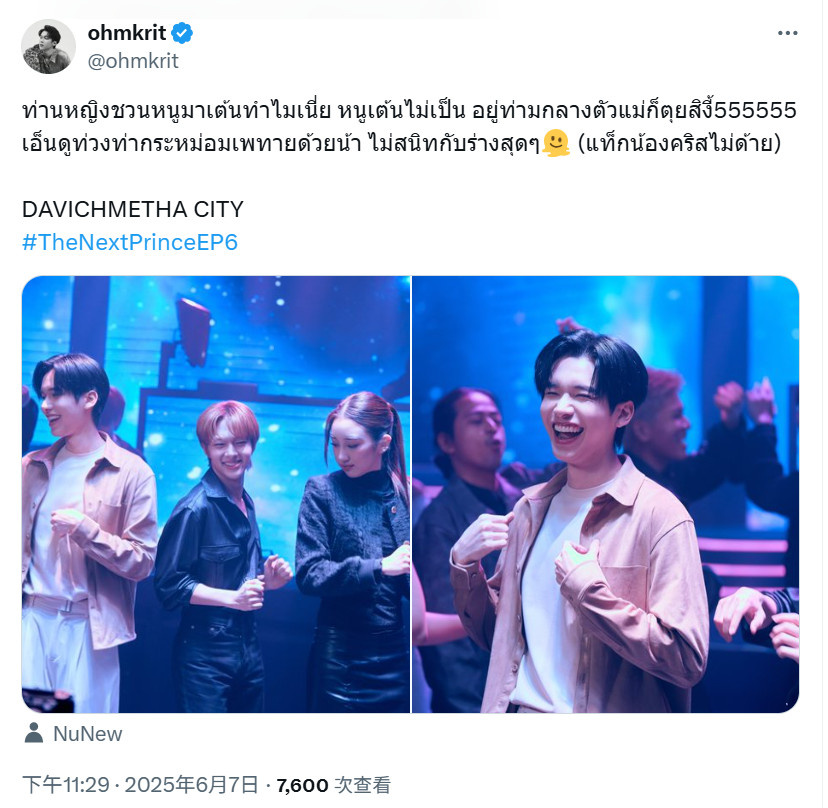The width and height of the screenshot is (828, 808).
Task: Open the three-dot more options menu
Action: (x=787, y=33)
